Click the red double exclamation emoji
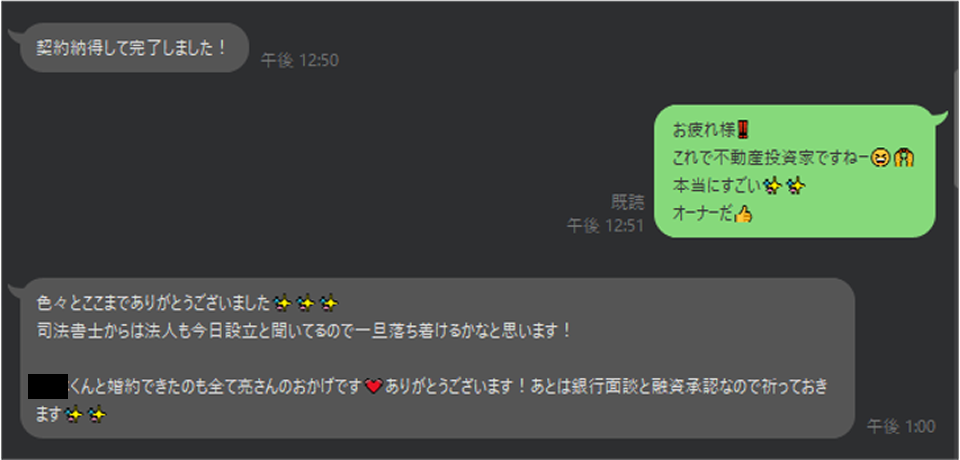This screenshot has height=460, width=960. (743, 130)
